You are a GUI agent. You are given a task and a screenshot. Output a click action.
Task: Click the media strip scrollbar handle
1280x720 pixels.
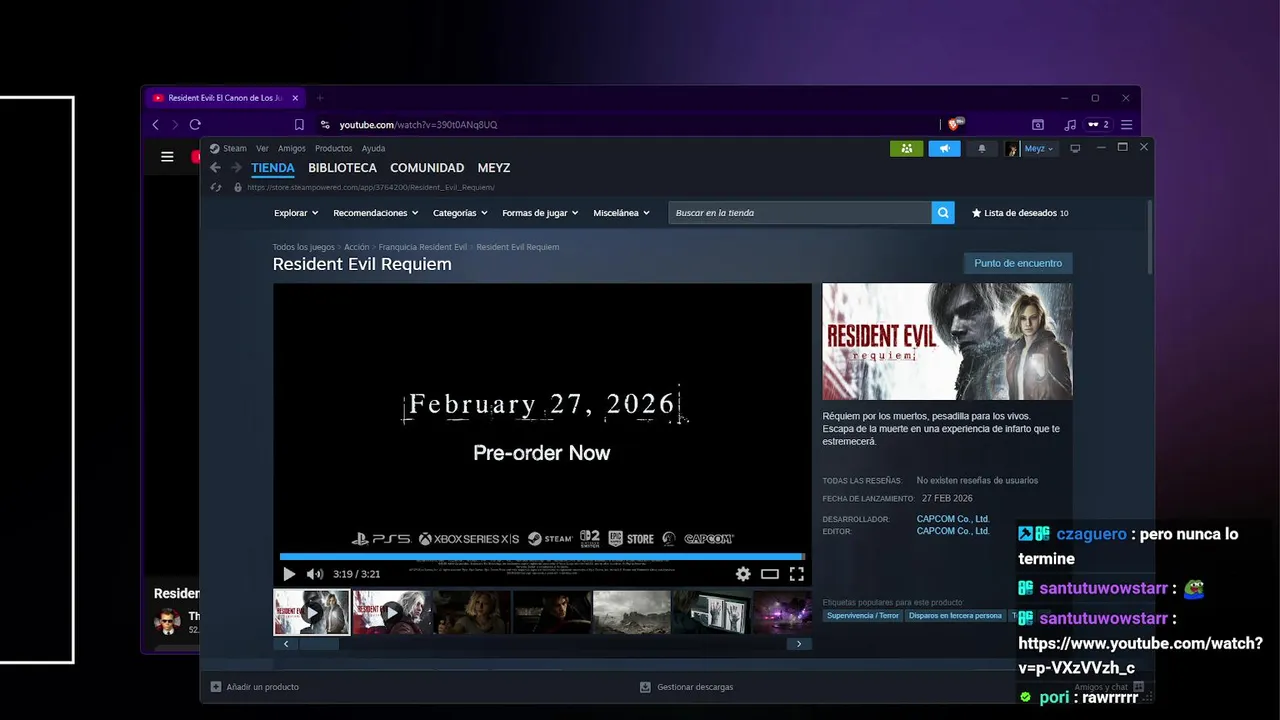(x=319, y=644)
